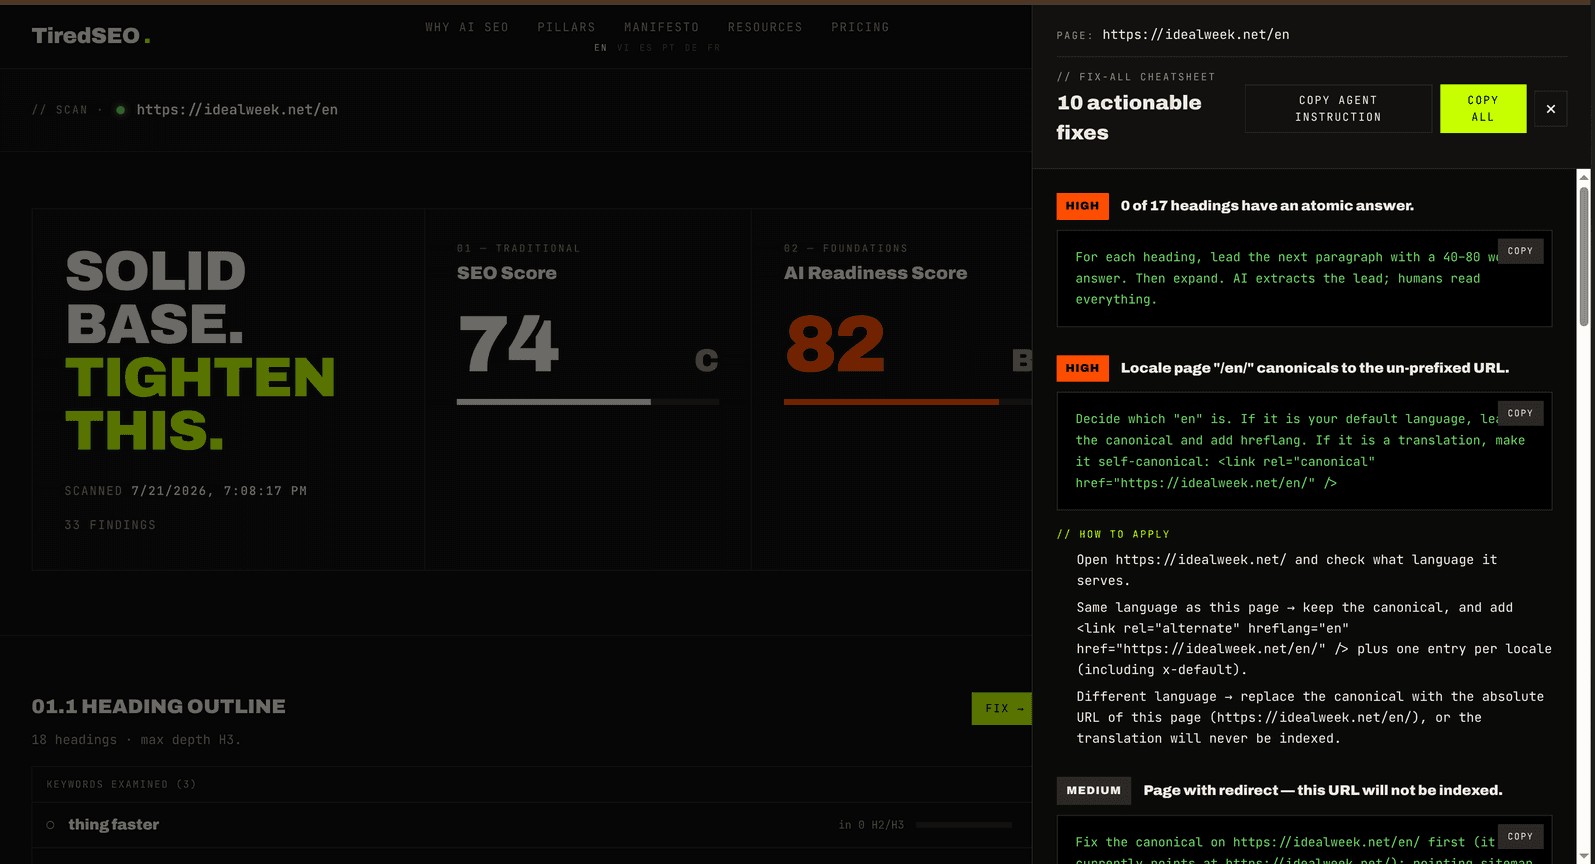The image size is (1595, 864).
Task: Click the circle icon beside 'thing faster'
Action: tap(50, 825)
